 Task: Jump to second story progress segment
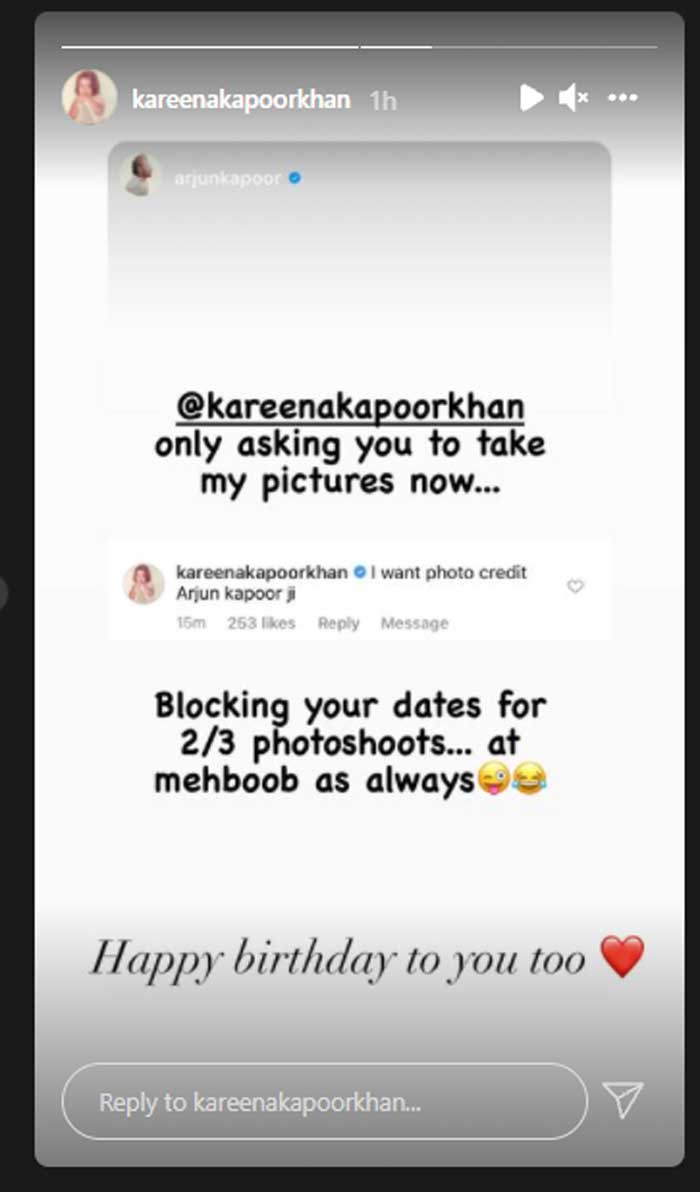508,47
